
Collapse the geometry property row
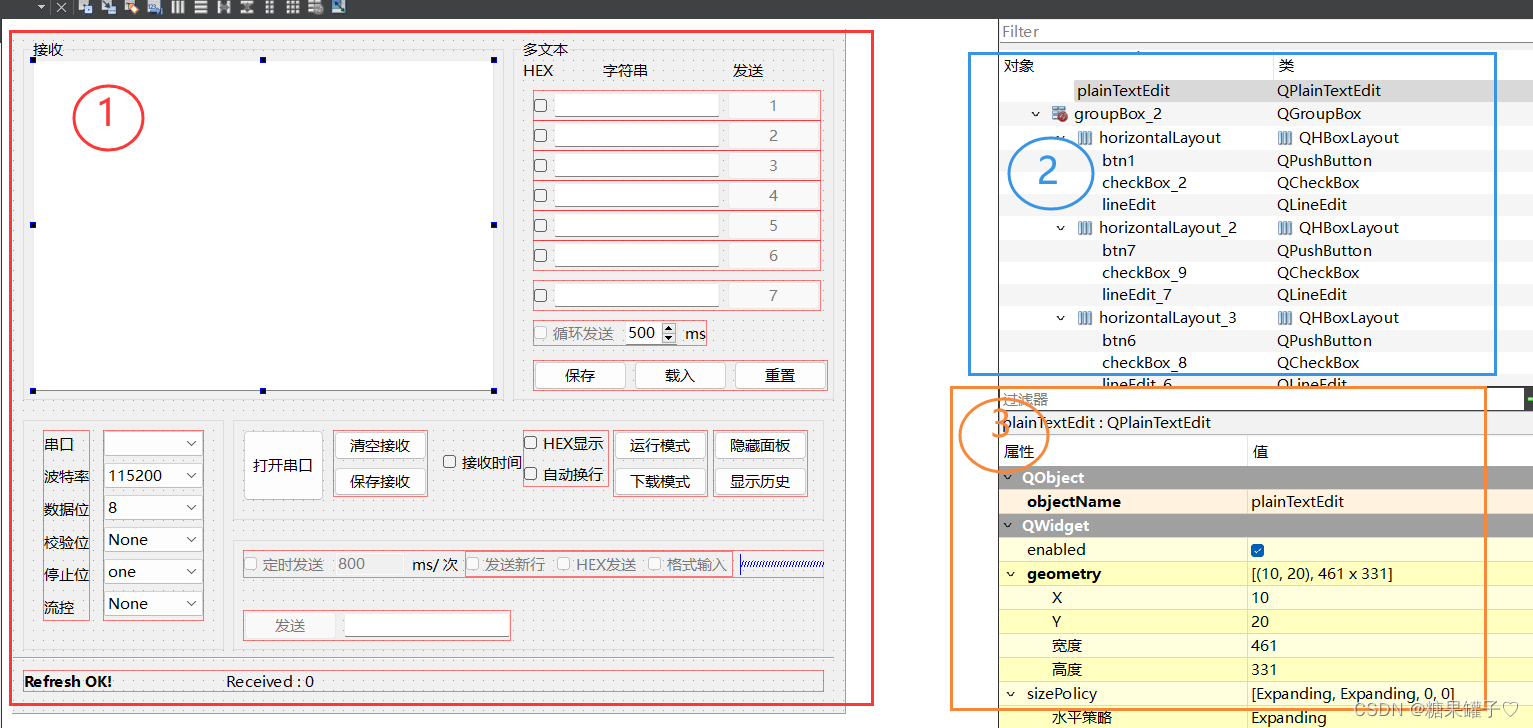point(1011,574)
